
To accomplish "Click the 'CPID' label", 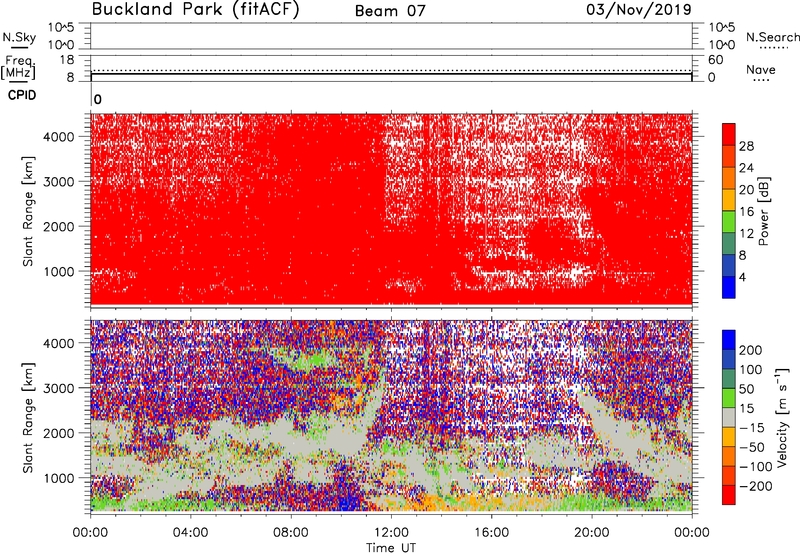I will [22, 95].
